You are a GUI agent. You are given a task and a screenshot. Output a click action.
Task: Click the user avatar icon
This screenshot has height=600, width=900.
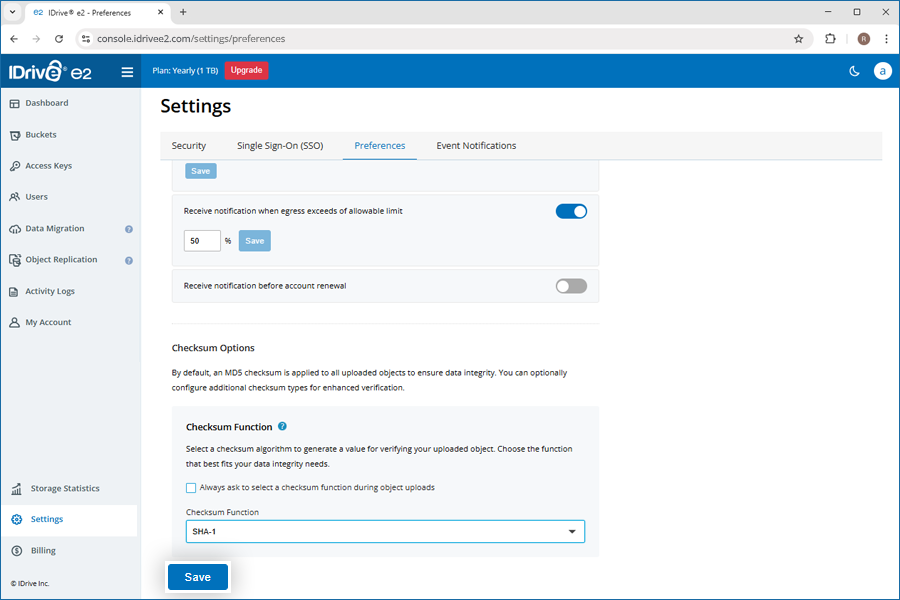tap(882, 71)
